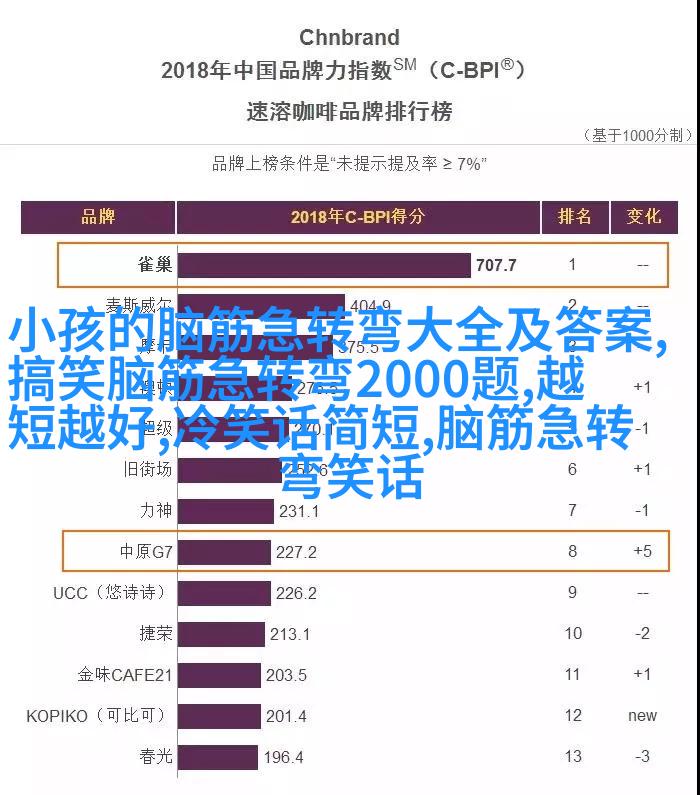
Task: Click the 雀巢 bar showing 707.7
Action: [324, 265]
